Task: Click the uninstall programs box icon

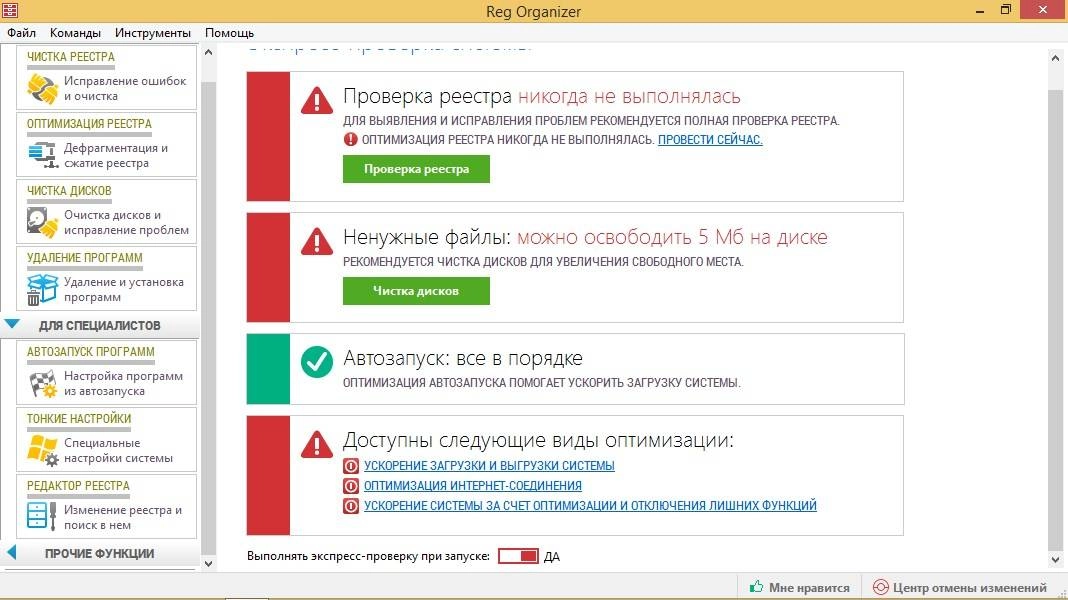Action: pos(43,289)
